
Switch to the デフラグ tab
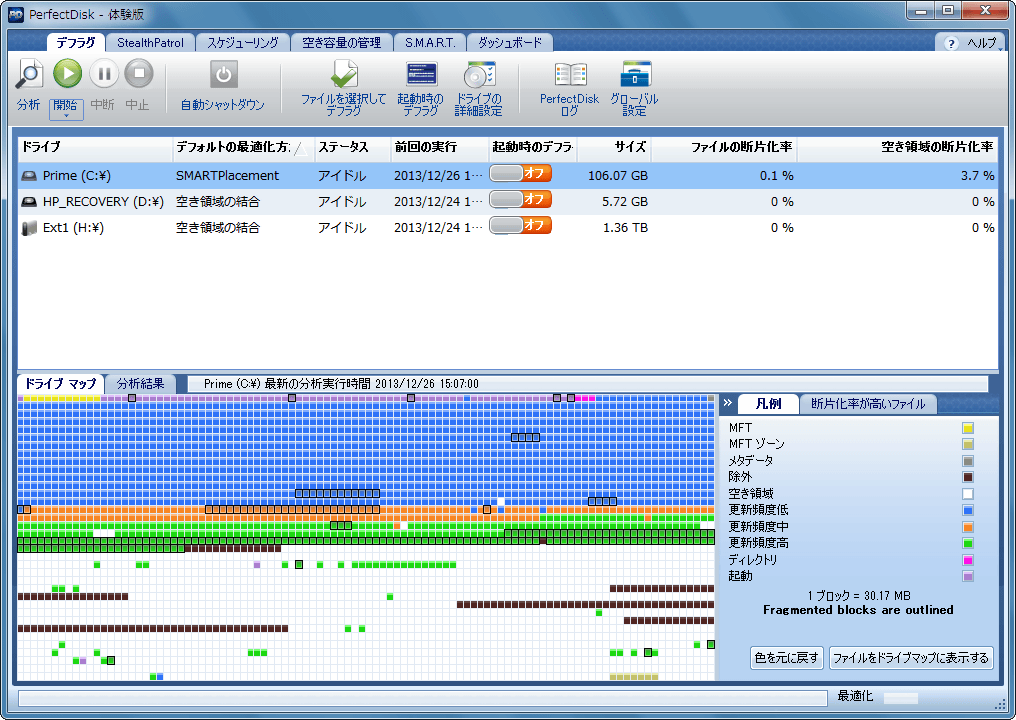(76, 42)
